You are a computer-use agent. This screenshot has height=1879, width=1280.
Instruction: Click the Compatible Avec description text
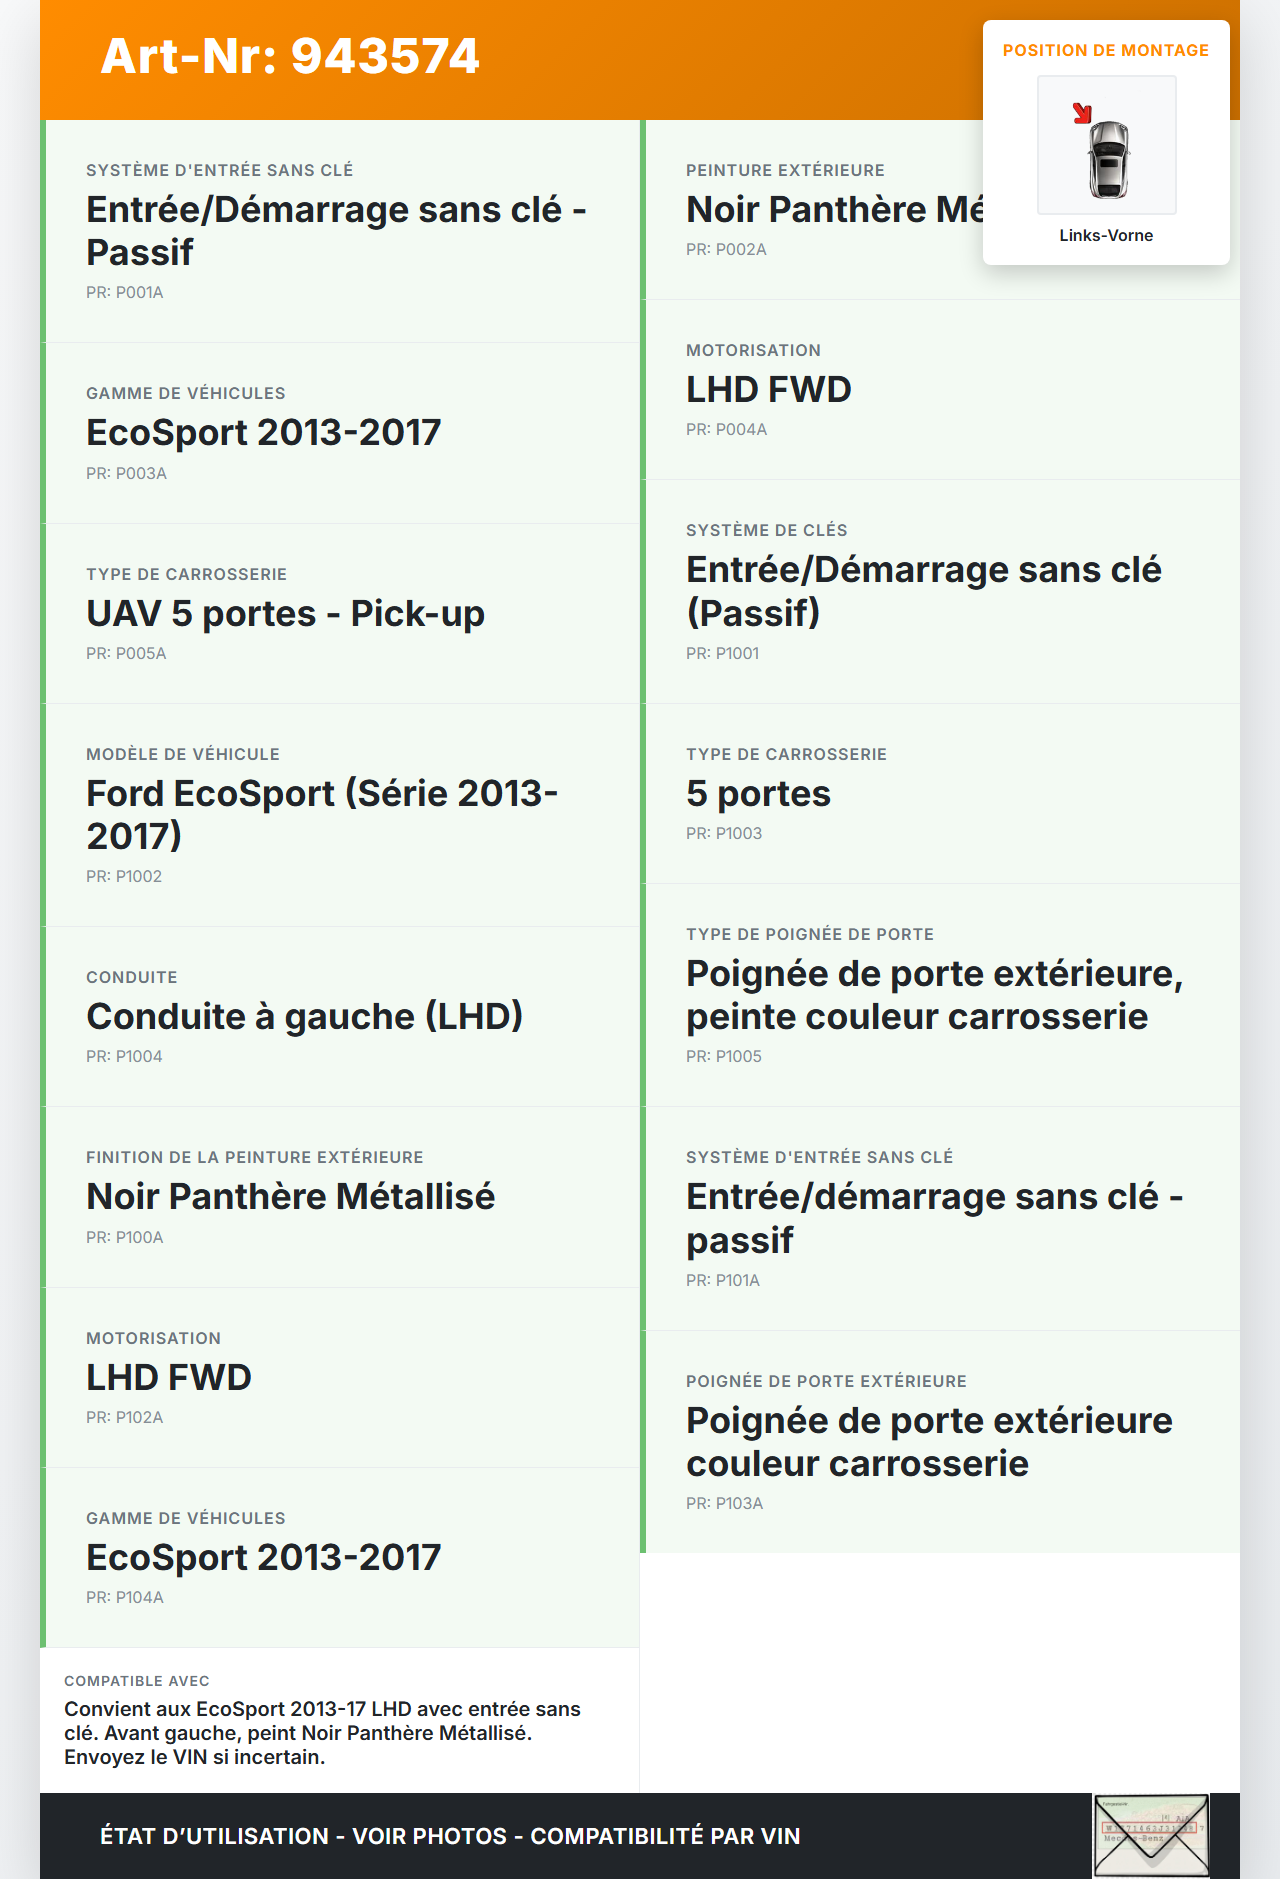[322, 1732]
